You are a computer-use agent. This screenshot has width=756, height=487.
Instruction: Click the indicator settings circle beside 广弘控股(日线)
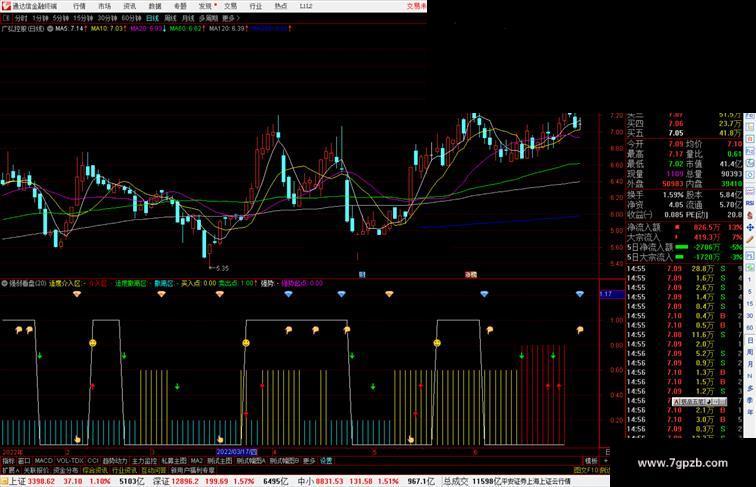(x=50, y=29)
